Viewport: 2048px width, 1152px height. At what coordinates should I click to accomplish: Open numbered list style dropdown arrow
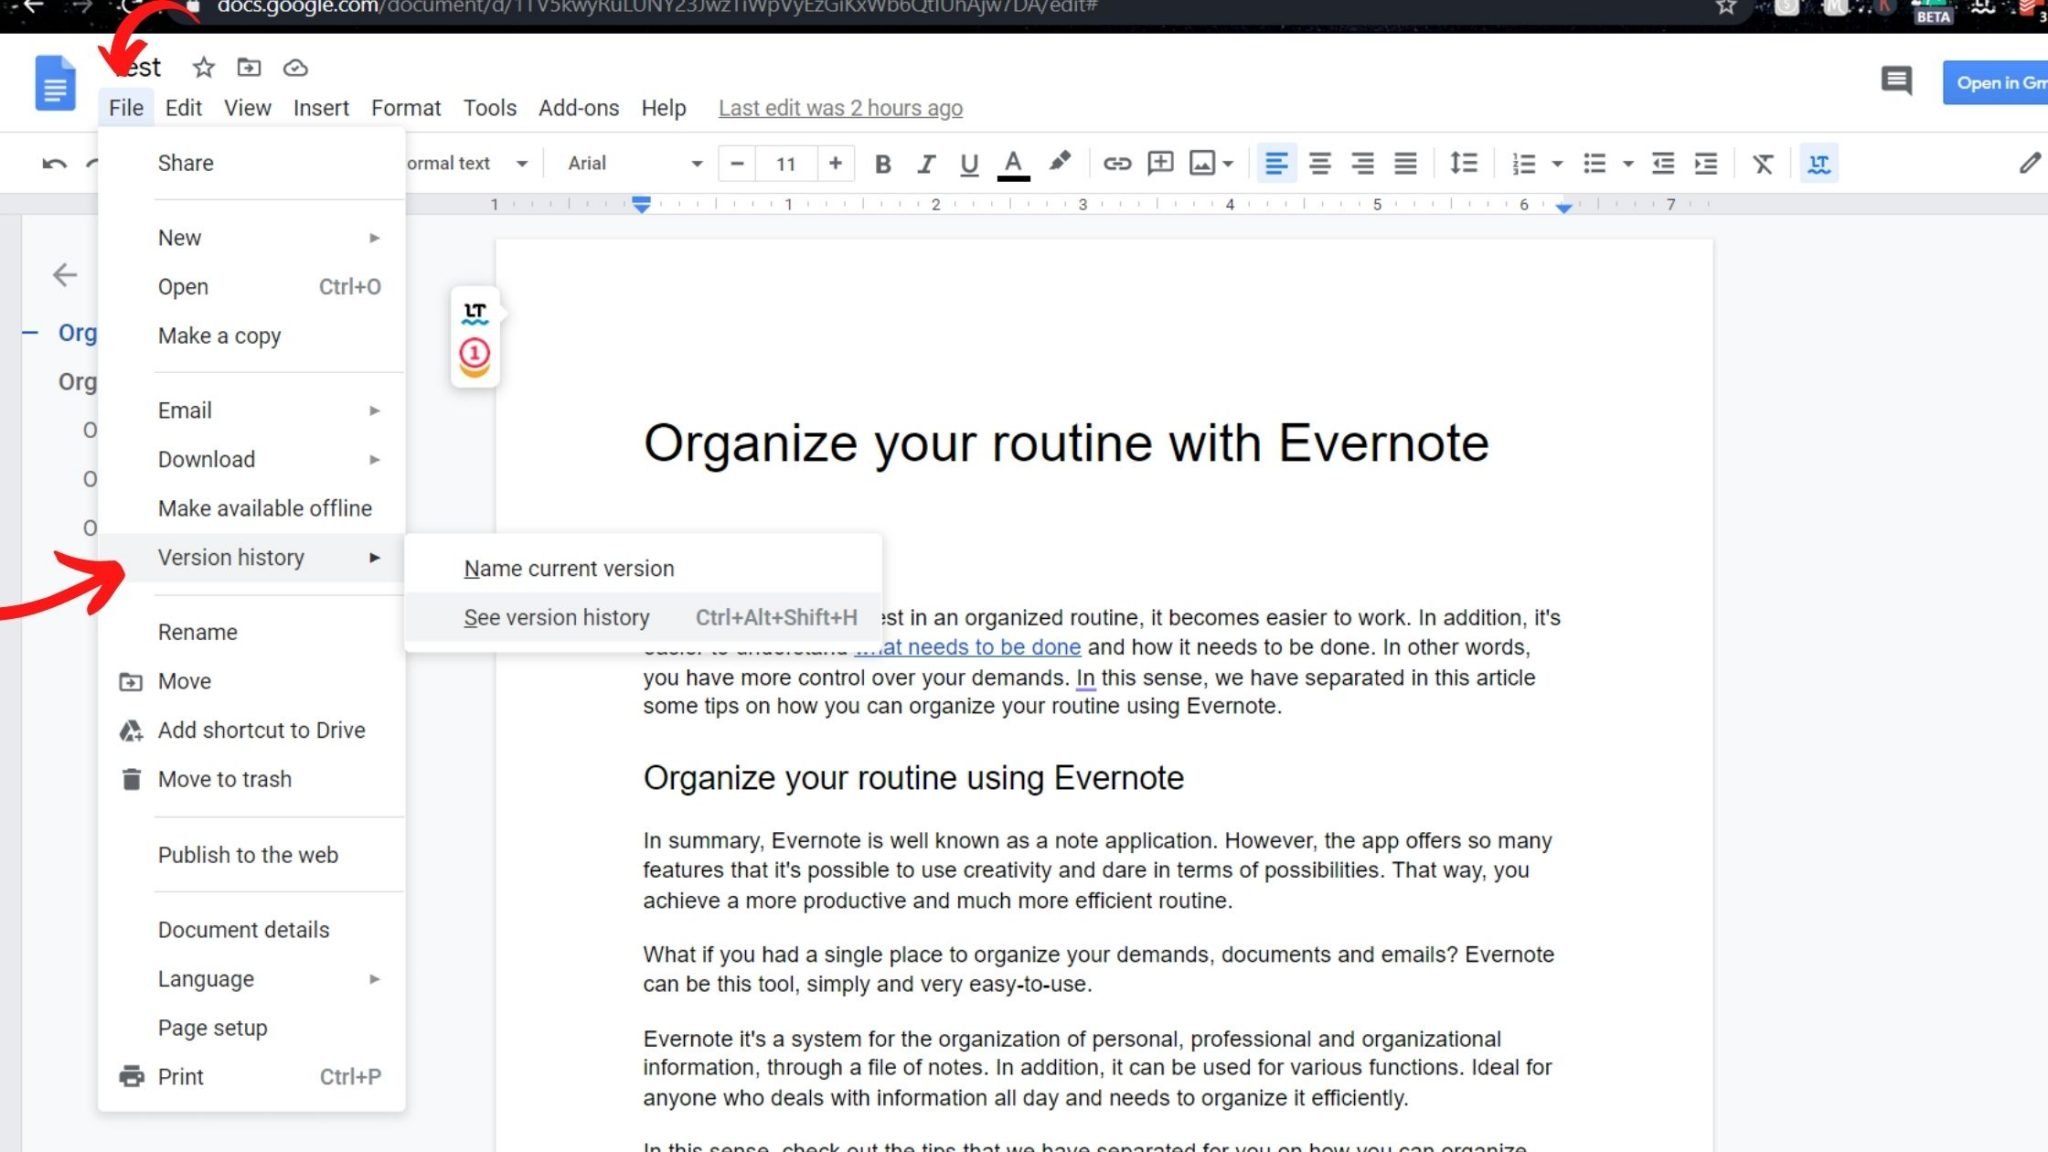(1557, 164)
